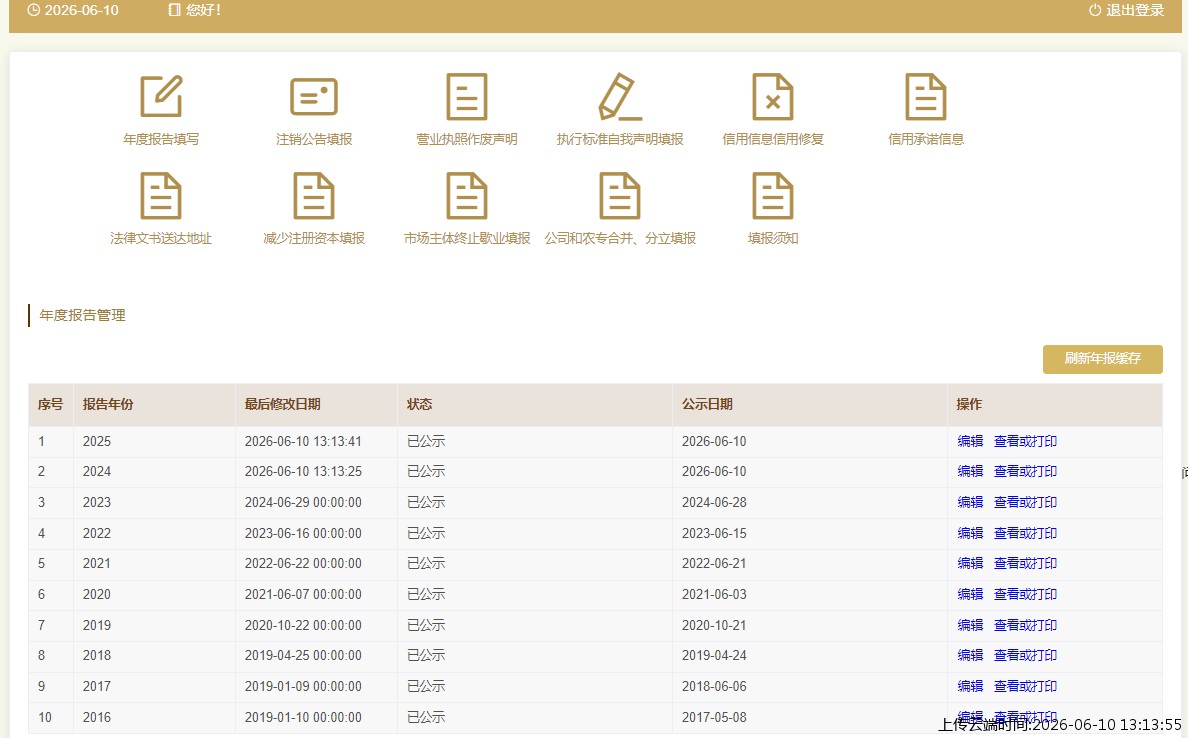Screen dimensions: 1188x738
Task: Open 减少注册资本填报 icon
Action: [314, 195]
